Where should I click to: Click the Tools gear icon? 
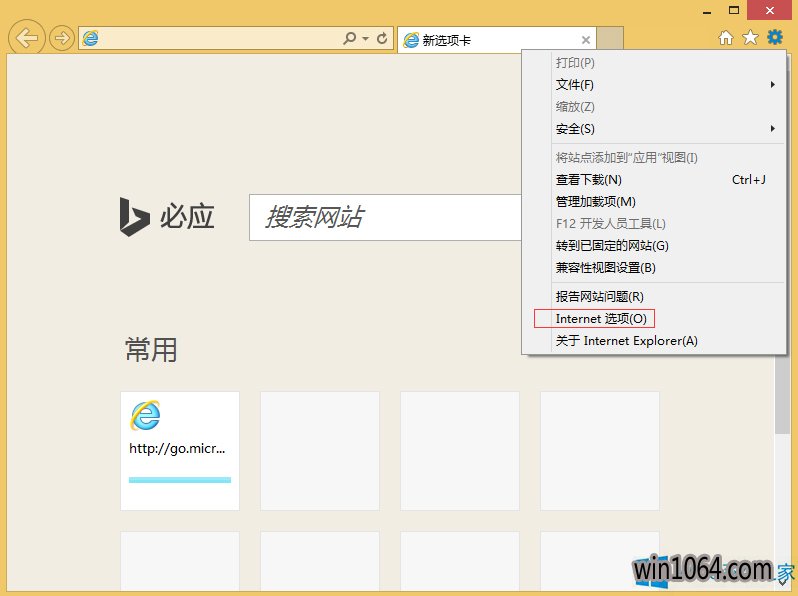click(x=775, y=37)
